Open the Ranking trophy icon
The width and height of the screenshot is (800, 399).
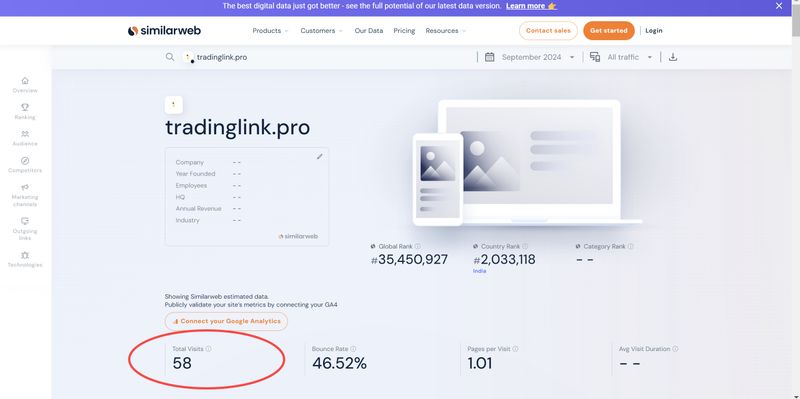pos(25,107)
